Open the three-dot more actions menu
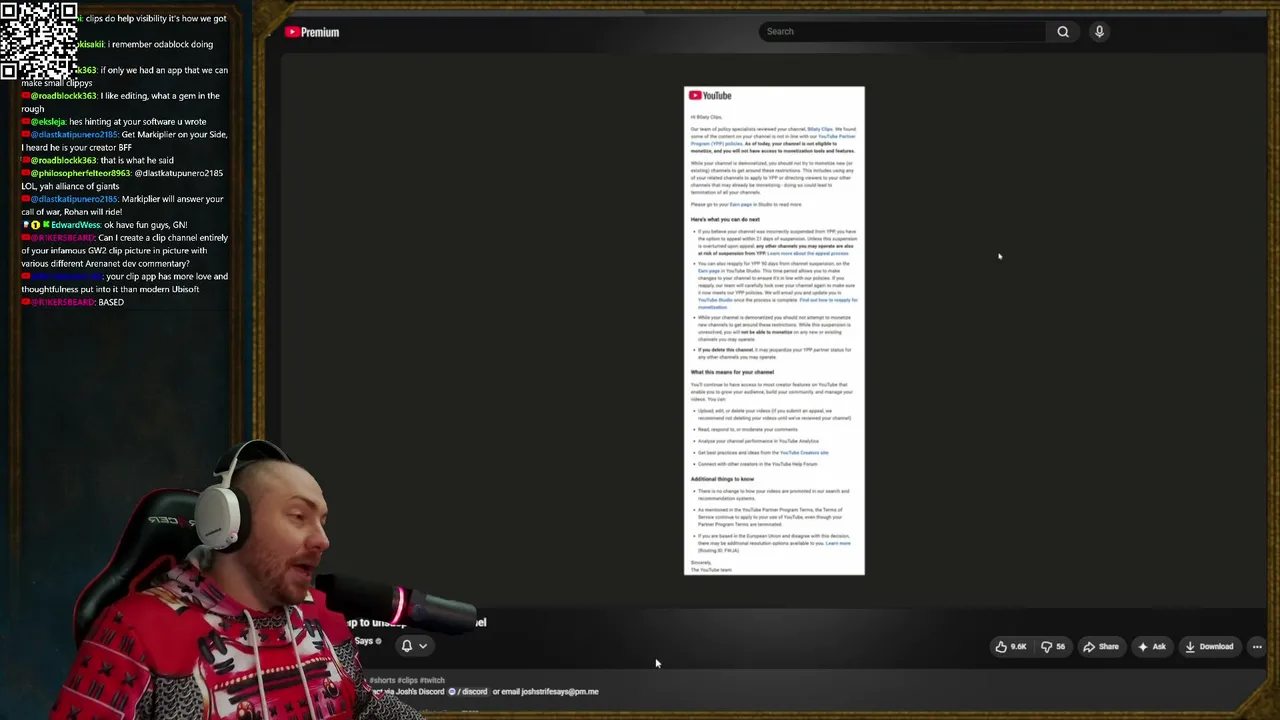 point(1257,647)
